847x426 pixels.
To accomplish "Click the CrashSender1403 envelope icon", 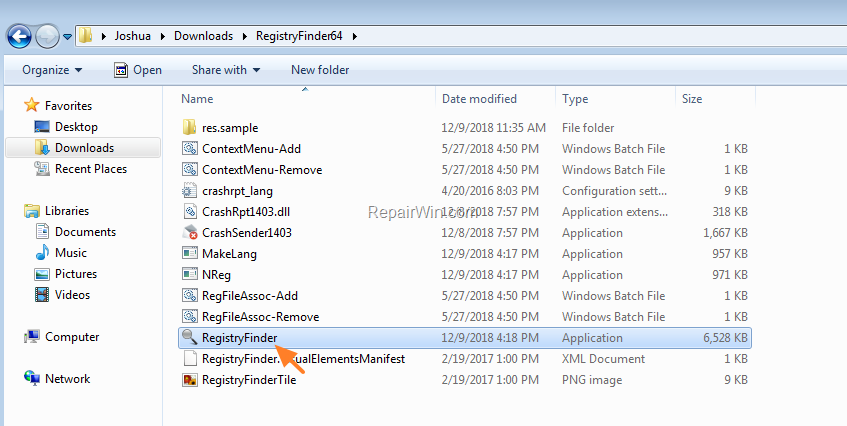I will [x=190, y=233].
